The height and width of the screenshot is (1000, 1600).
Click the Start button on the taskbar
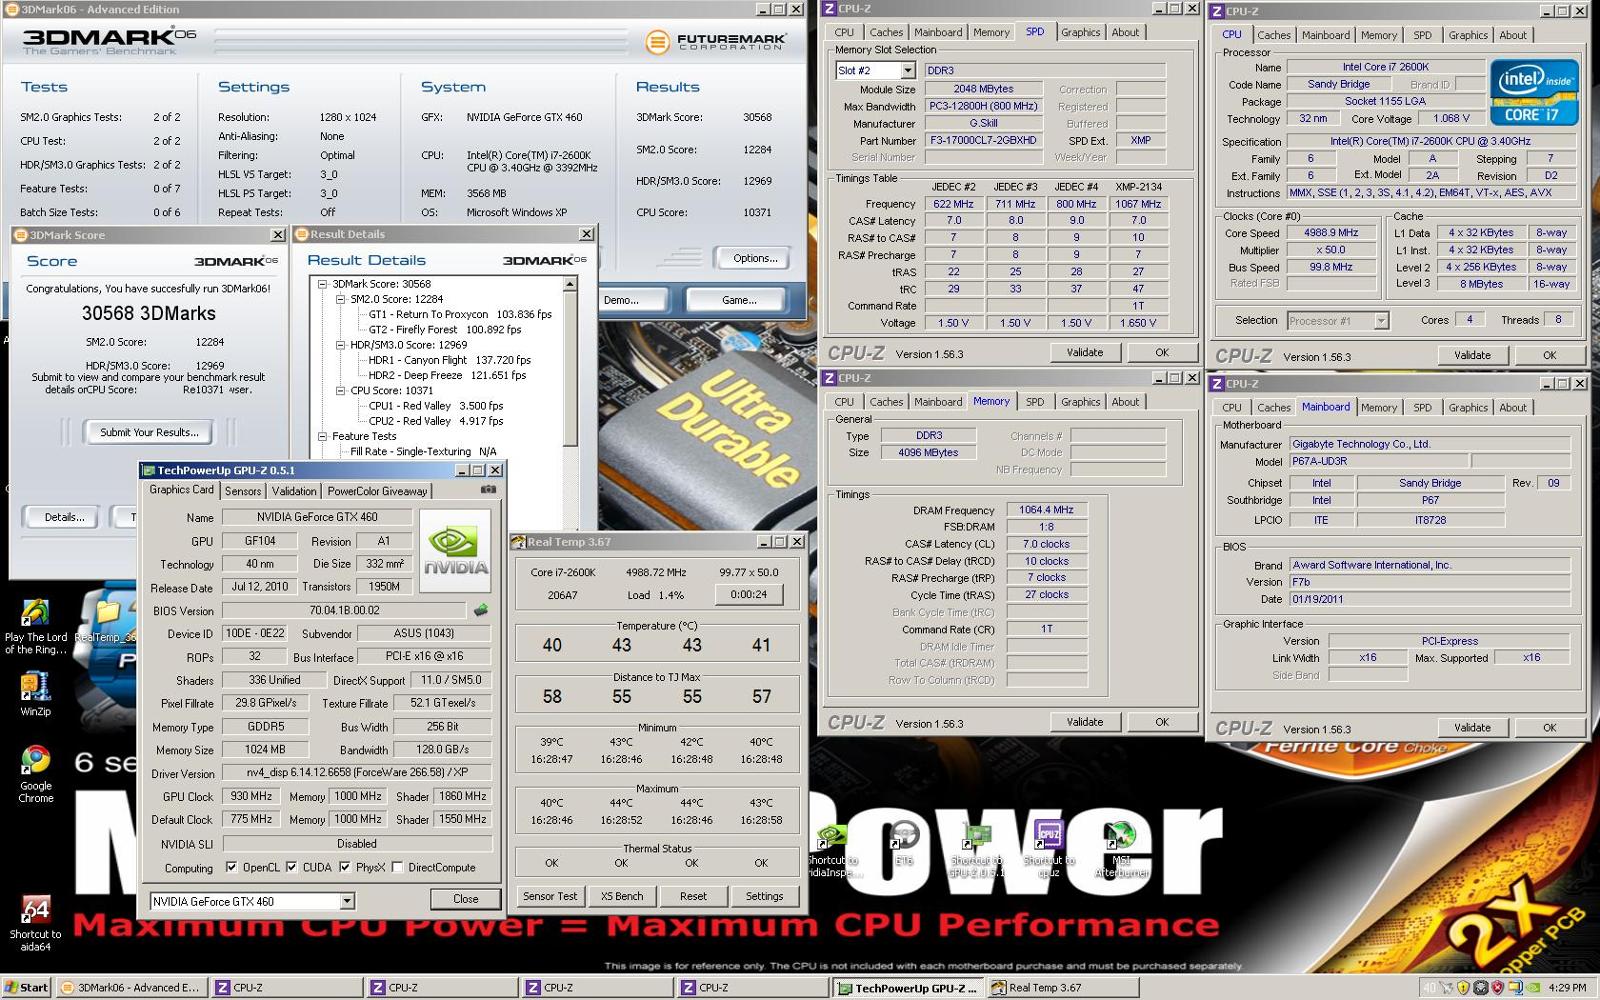[x=27, y=987]
